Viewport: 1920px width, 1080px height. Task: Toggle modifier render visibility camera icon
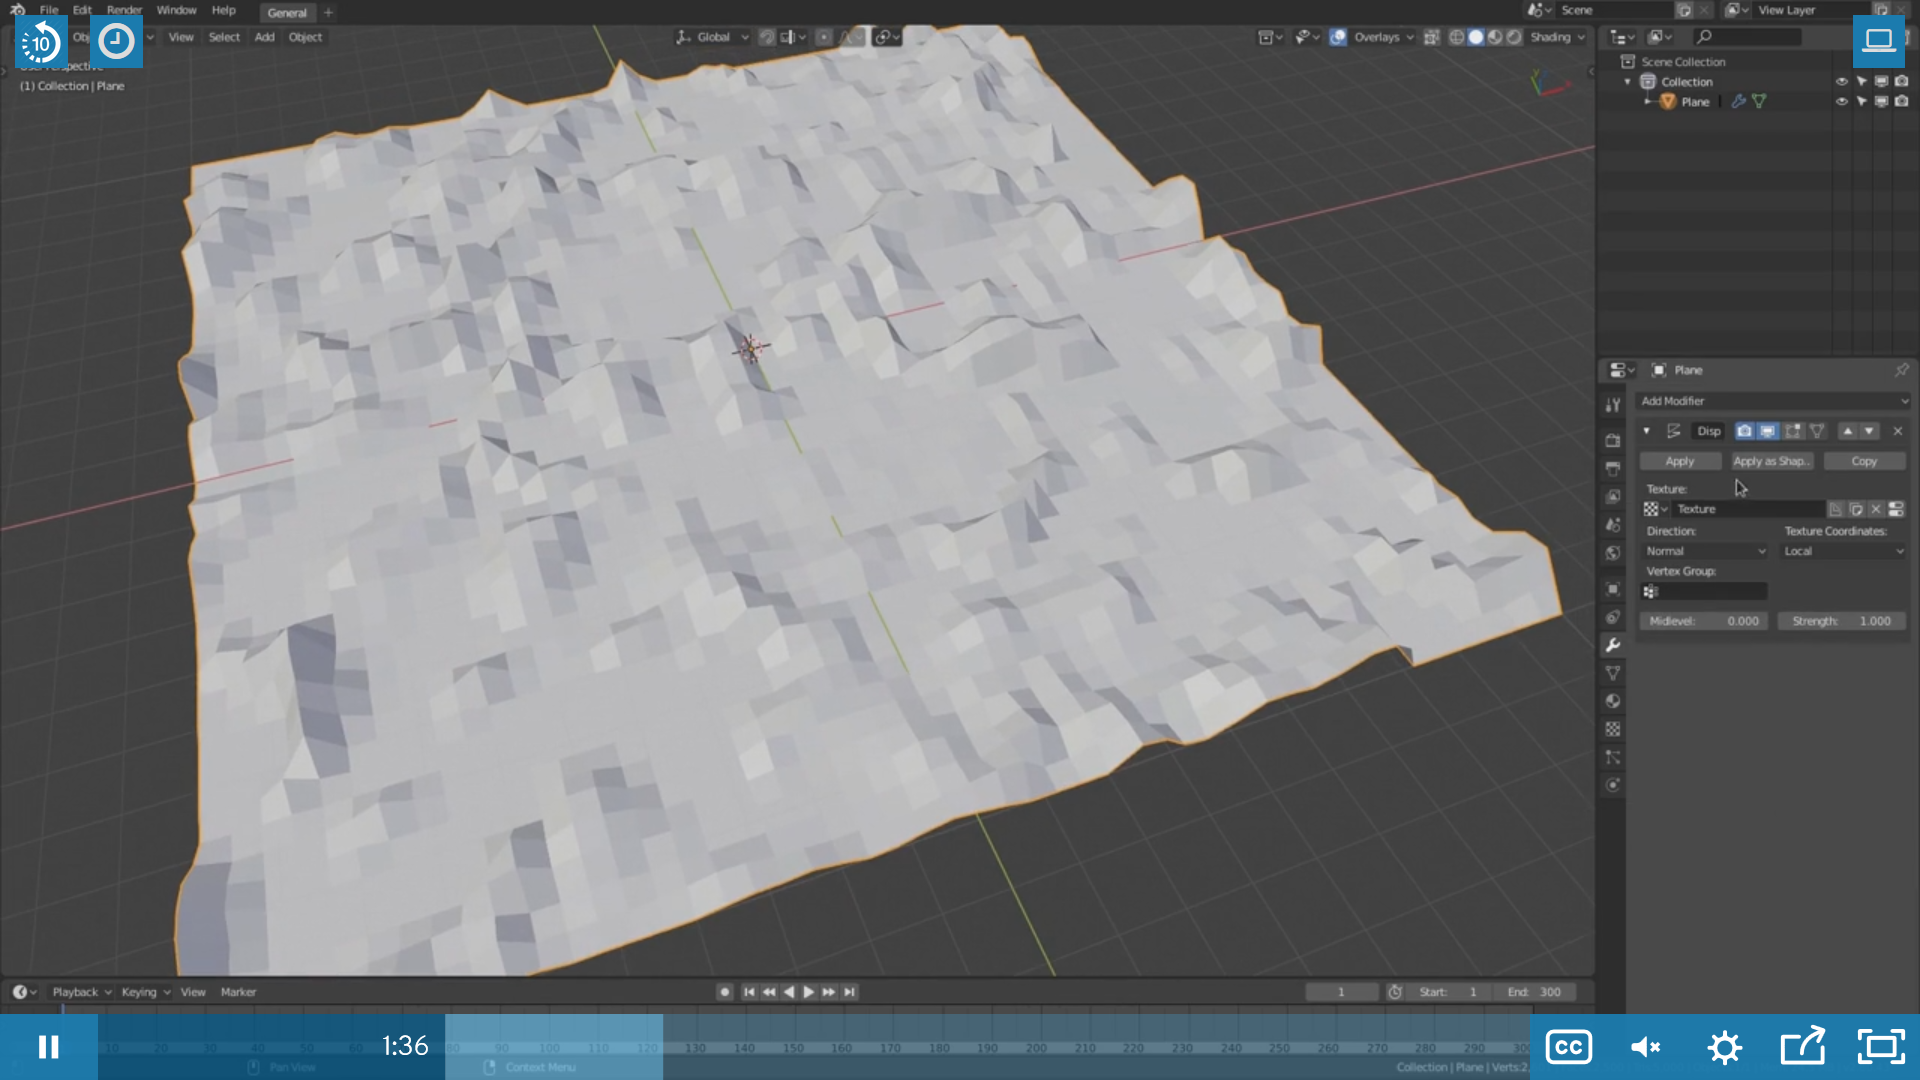1744,431
